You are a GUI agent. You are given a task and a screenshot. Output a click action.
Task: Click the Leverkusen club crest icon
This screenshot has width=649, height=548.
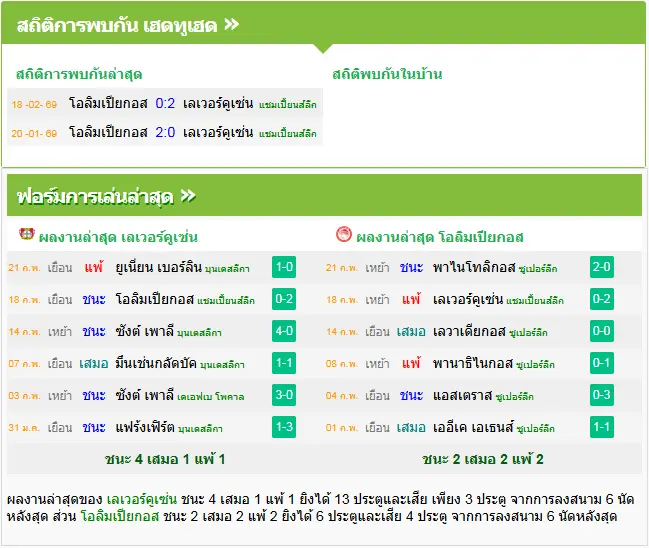[26, 235]
